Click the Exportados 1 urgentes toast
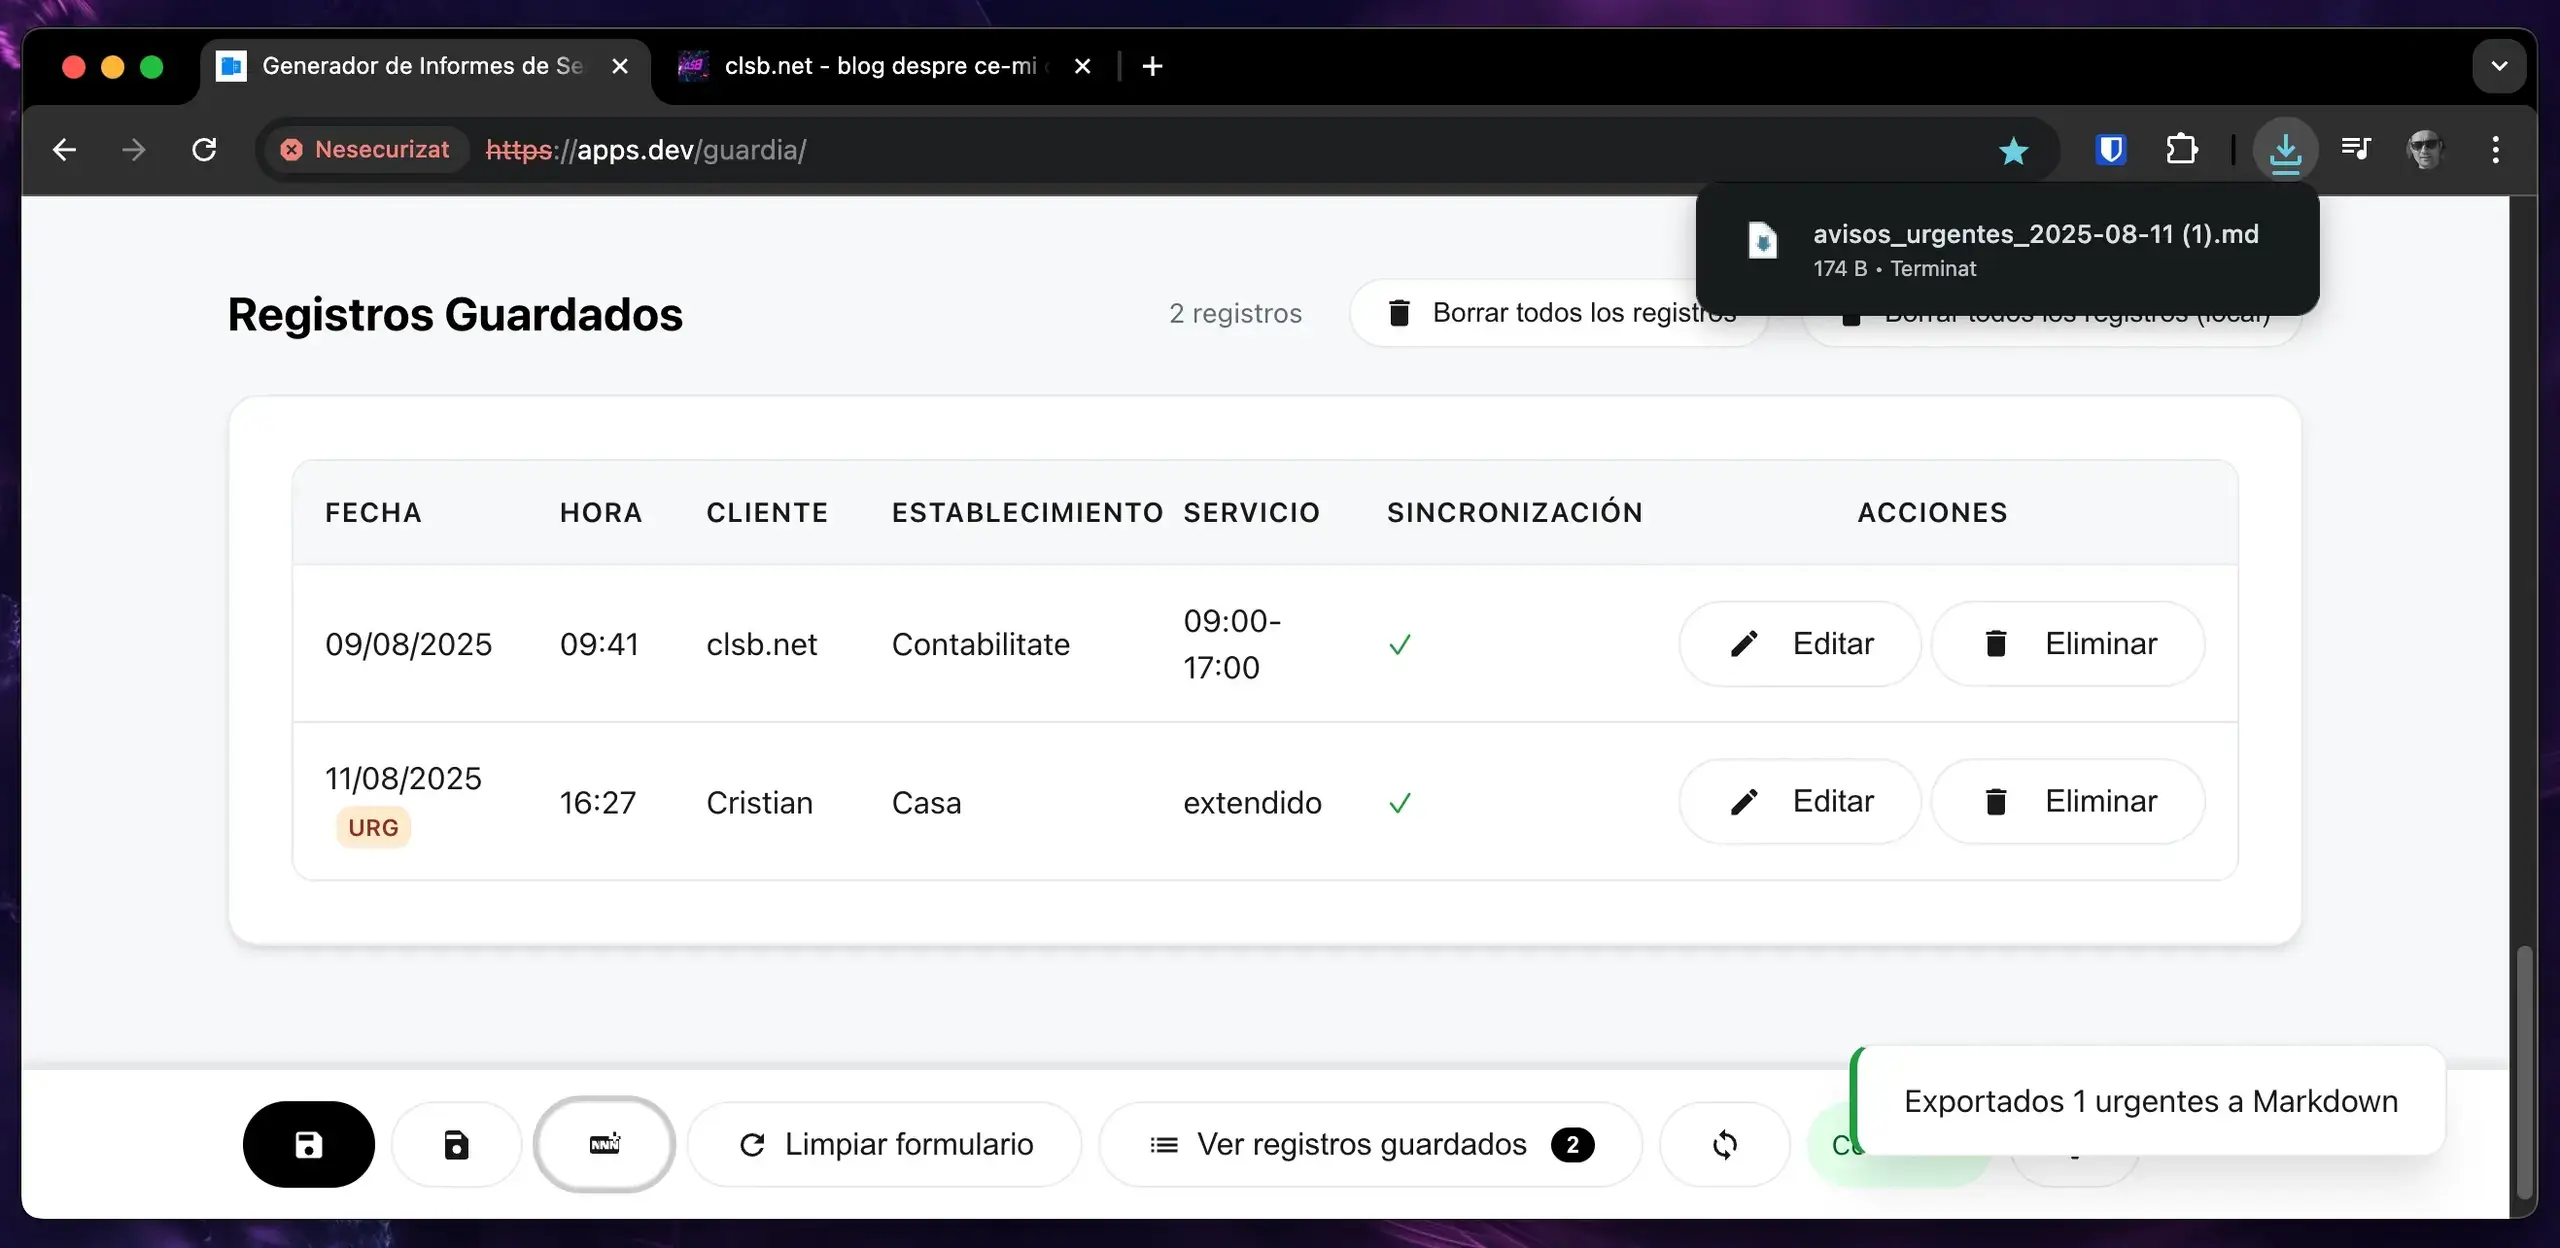The width and height of the screenshot is (2560, 1248). click(x=2150, y=1101)
